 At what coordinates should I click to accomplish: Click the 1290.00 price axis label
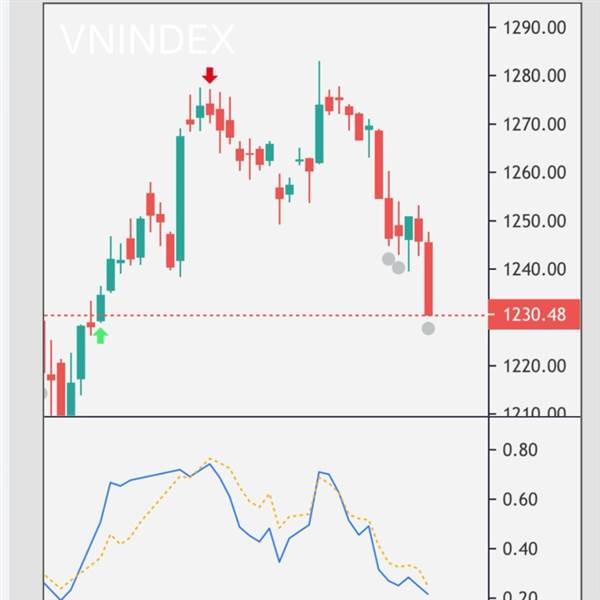click(535, 28)
